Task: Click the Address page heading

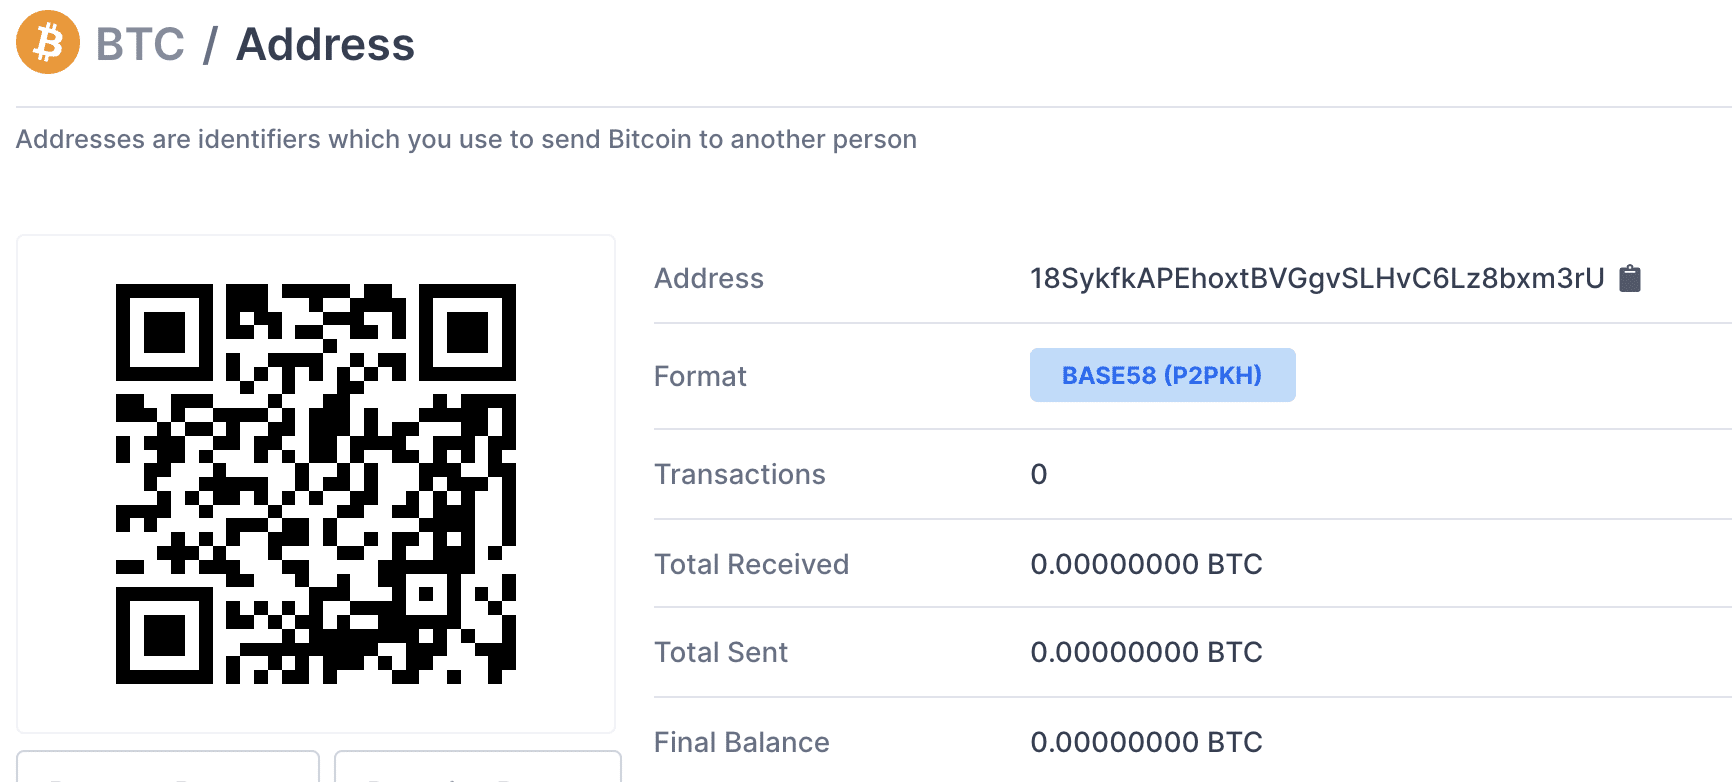Action: (325, 44)
